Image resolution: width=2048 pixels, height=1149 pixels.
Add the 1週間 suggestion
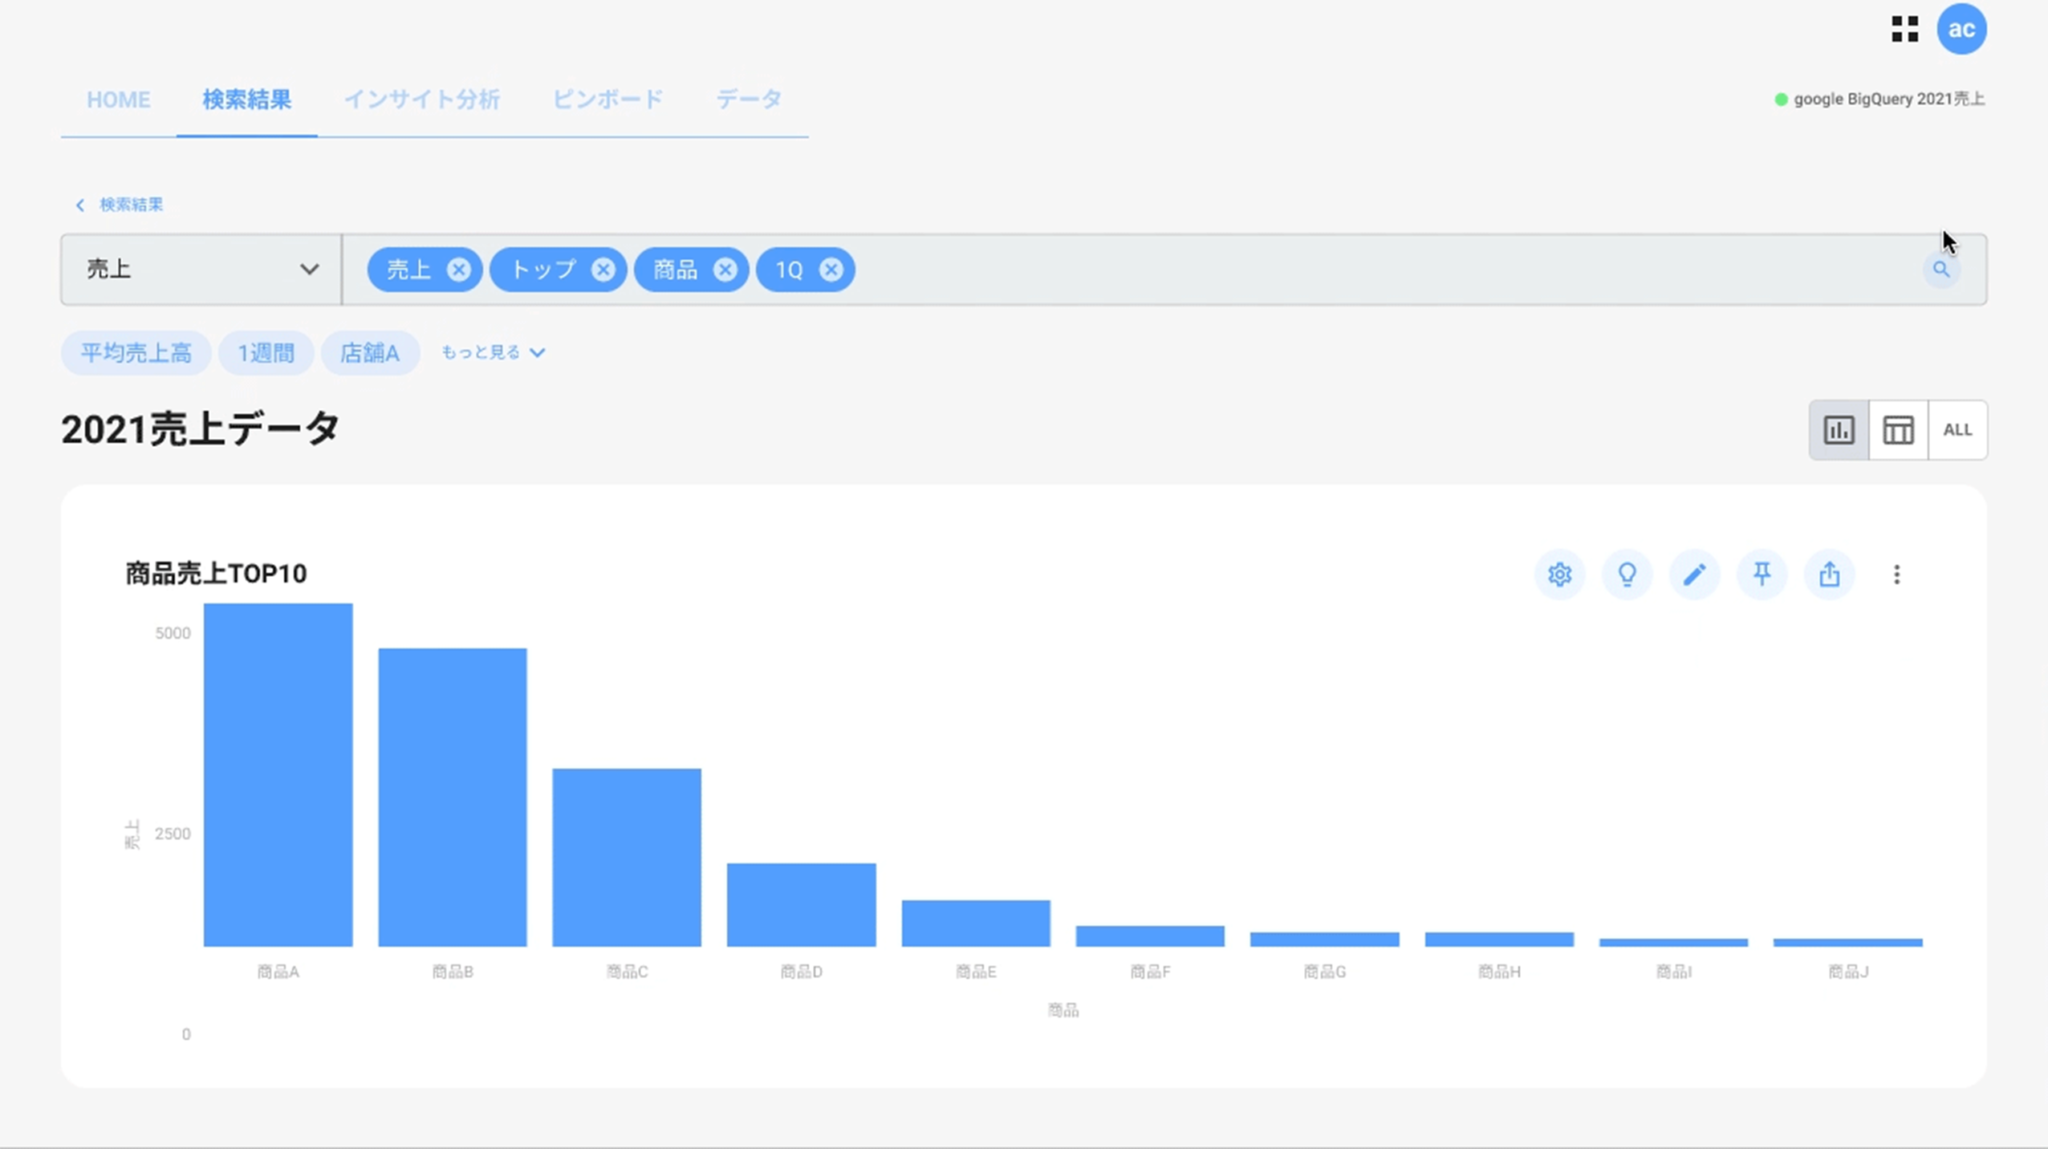click(266, 353)
